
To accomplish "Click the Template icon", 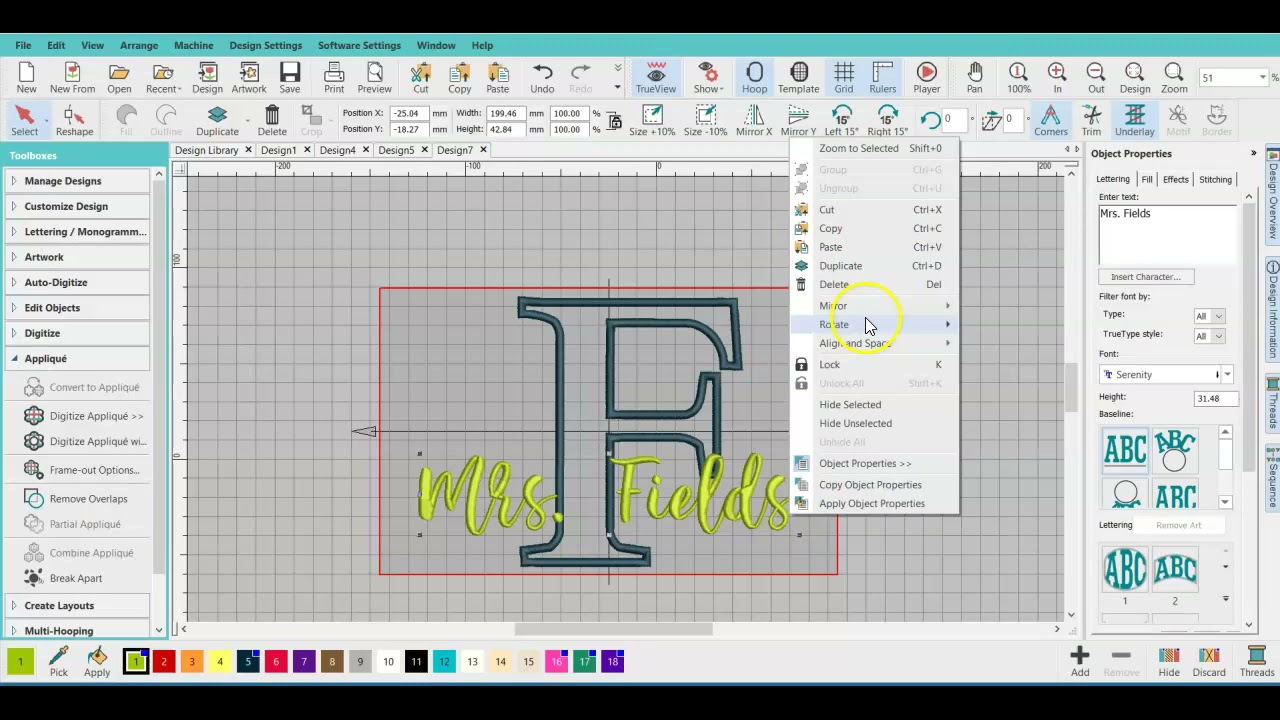I will coord(799,78).
